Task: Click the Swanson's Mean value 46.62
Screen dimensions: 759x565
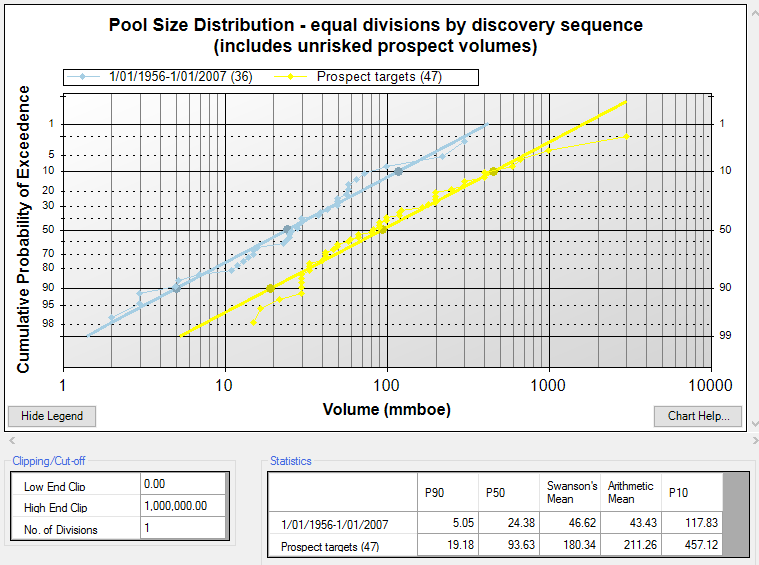Action: (570, 523)
